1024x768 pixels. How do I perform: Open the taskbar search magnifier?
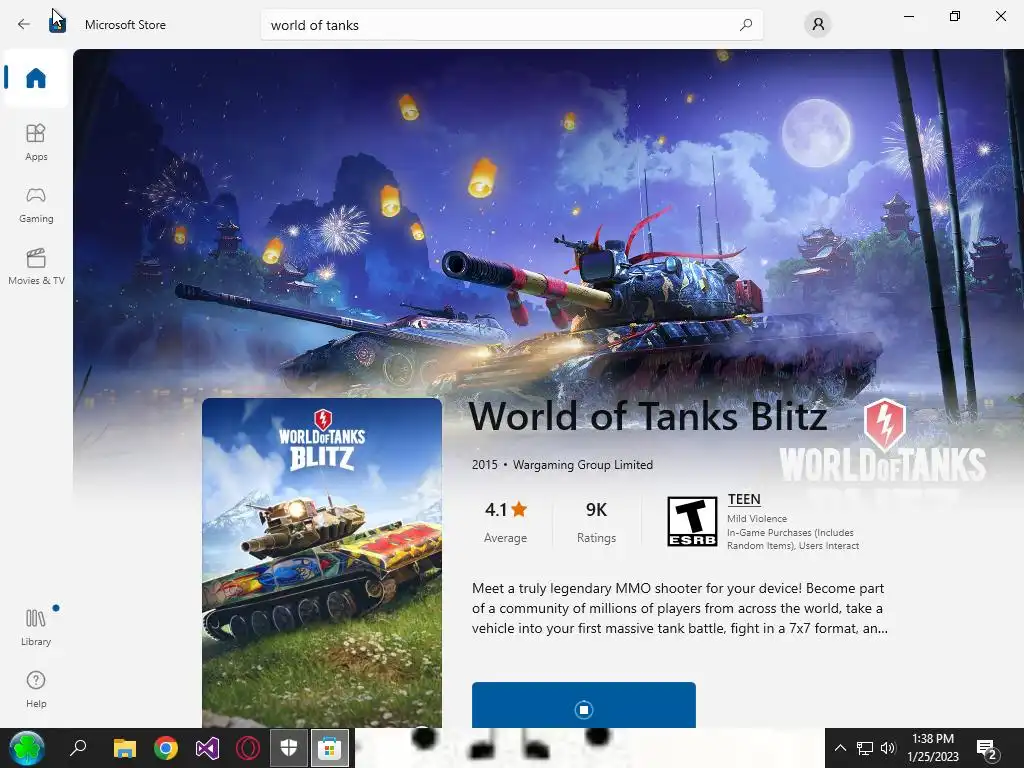click(78, 748)
